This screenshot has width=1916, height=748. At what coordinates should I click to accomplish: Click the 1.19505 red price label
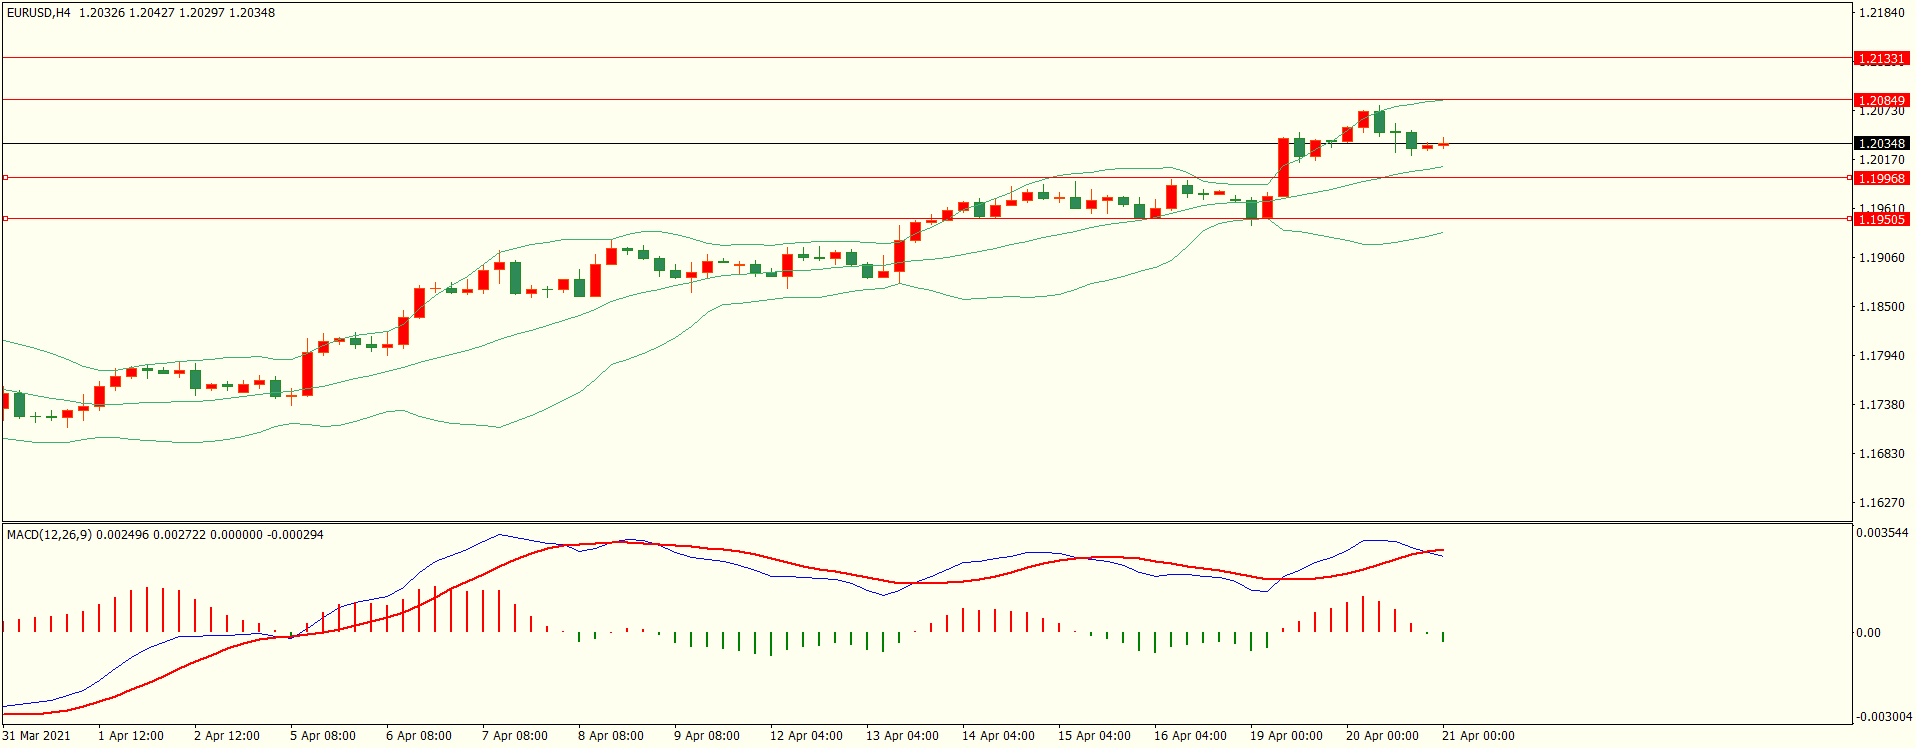pos(1881,219)
